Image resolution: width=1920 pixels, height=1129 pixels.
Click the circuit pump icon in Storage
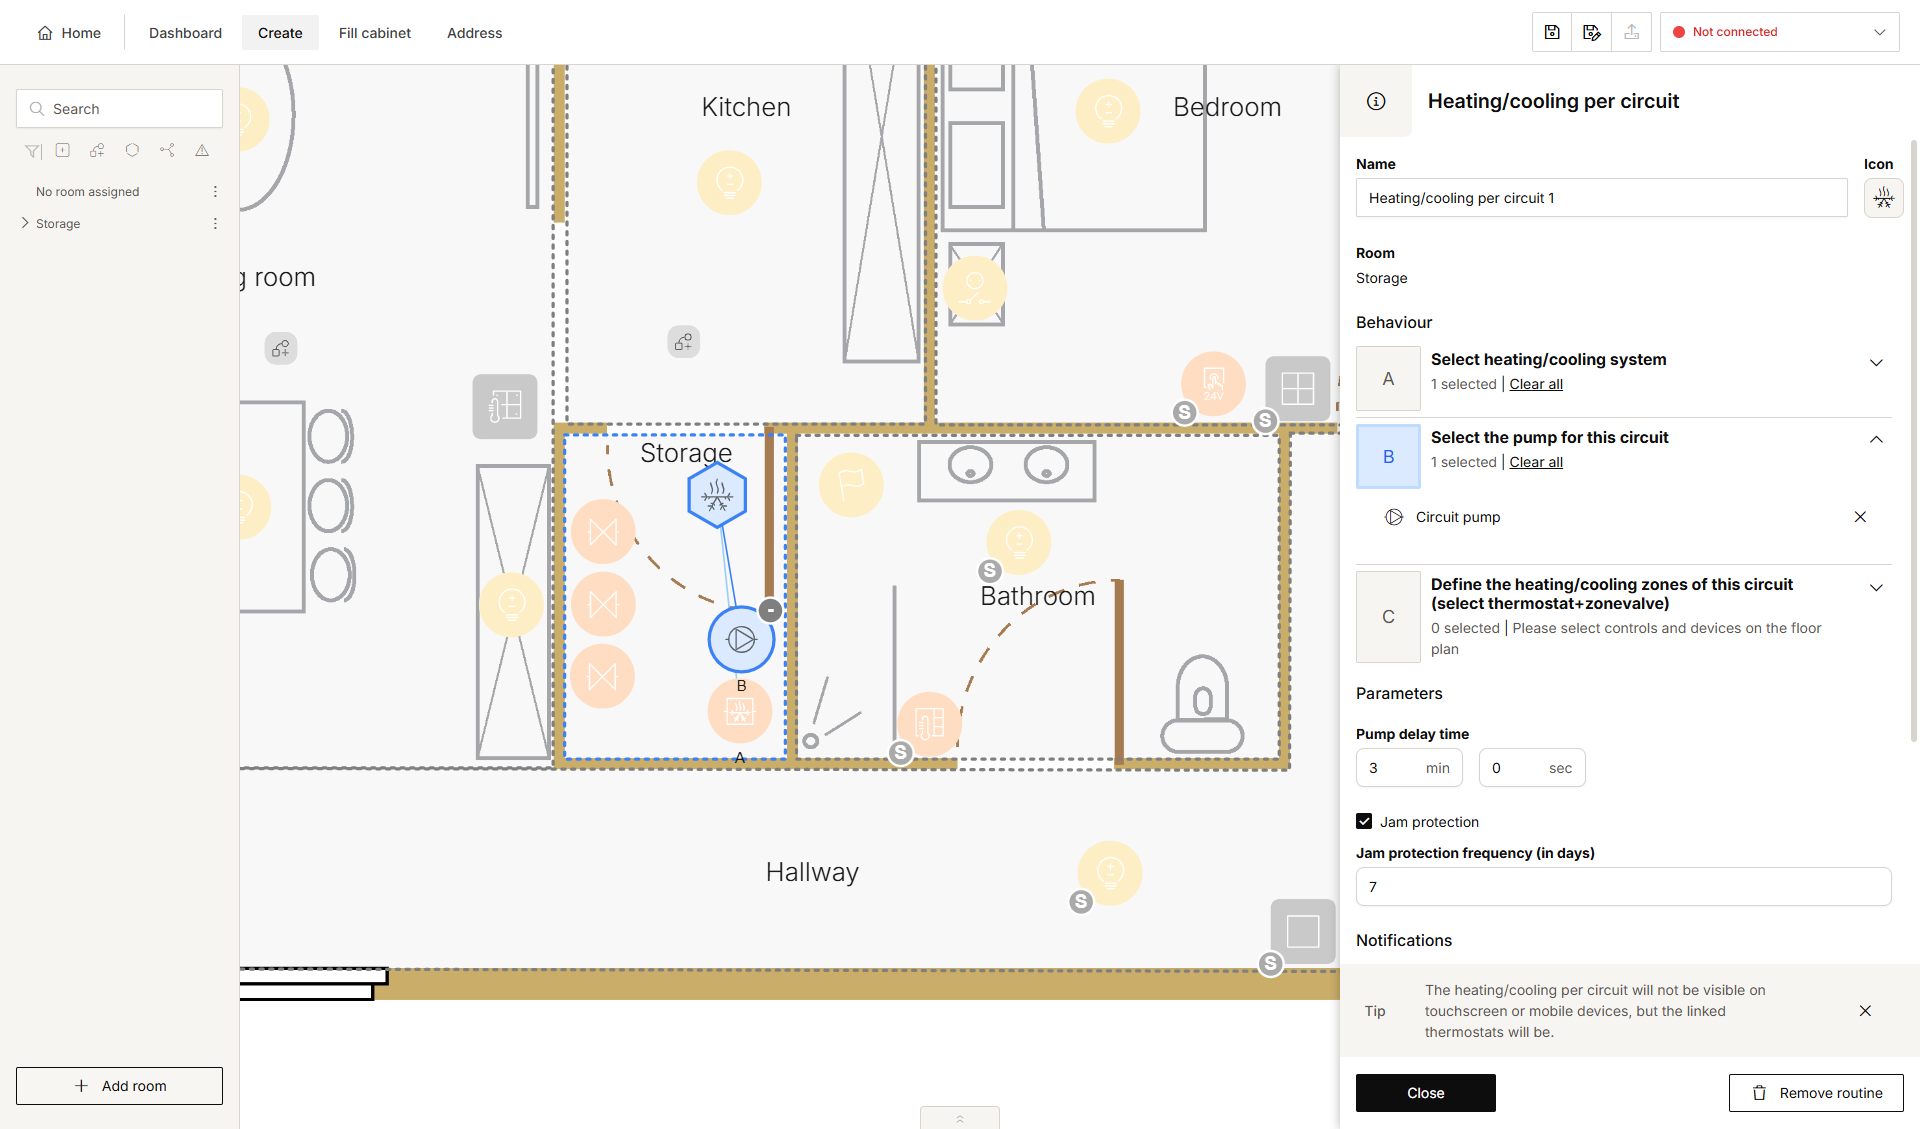pos(741,639)
